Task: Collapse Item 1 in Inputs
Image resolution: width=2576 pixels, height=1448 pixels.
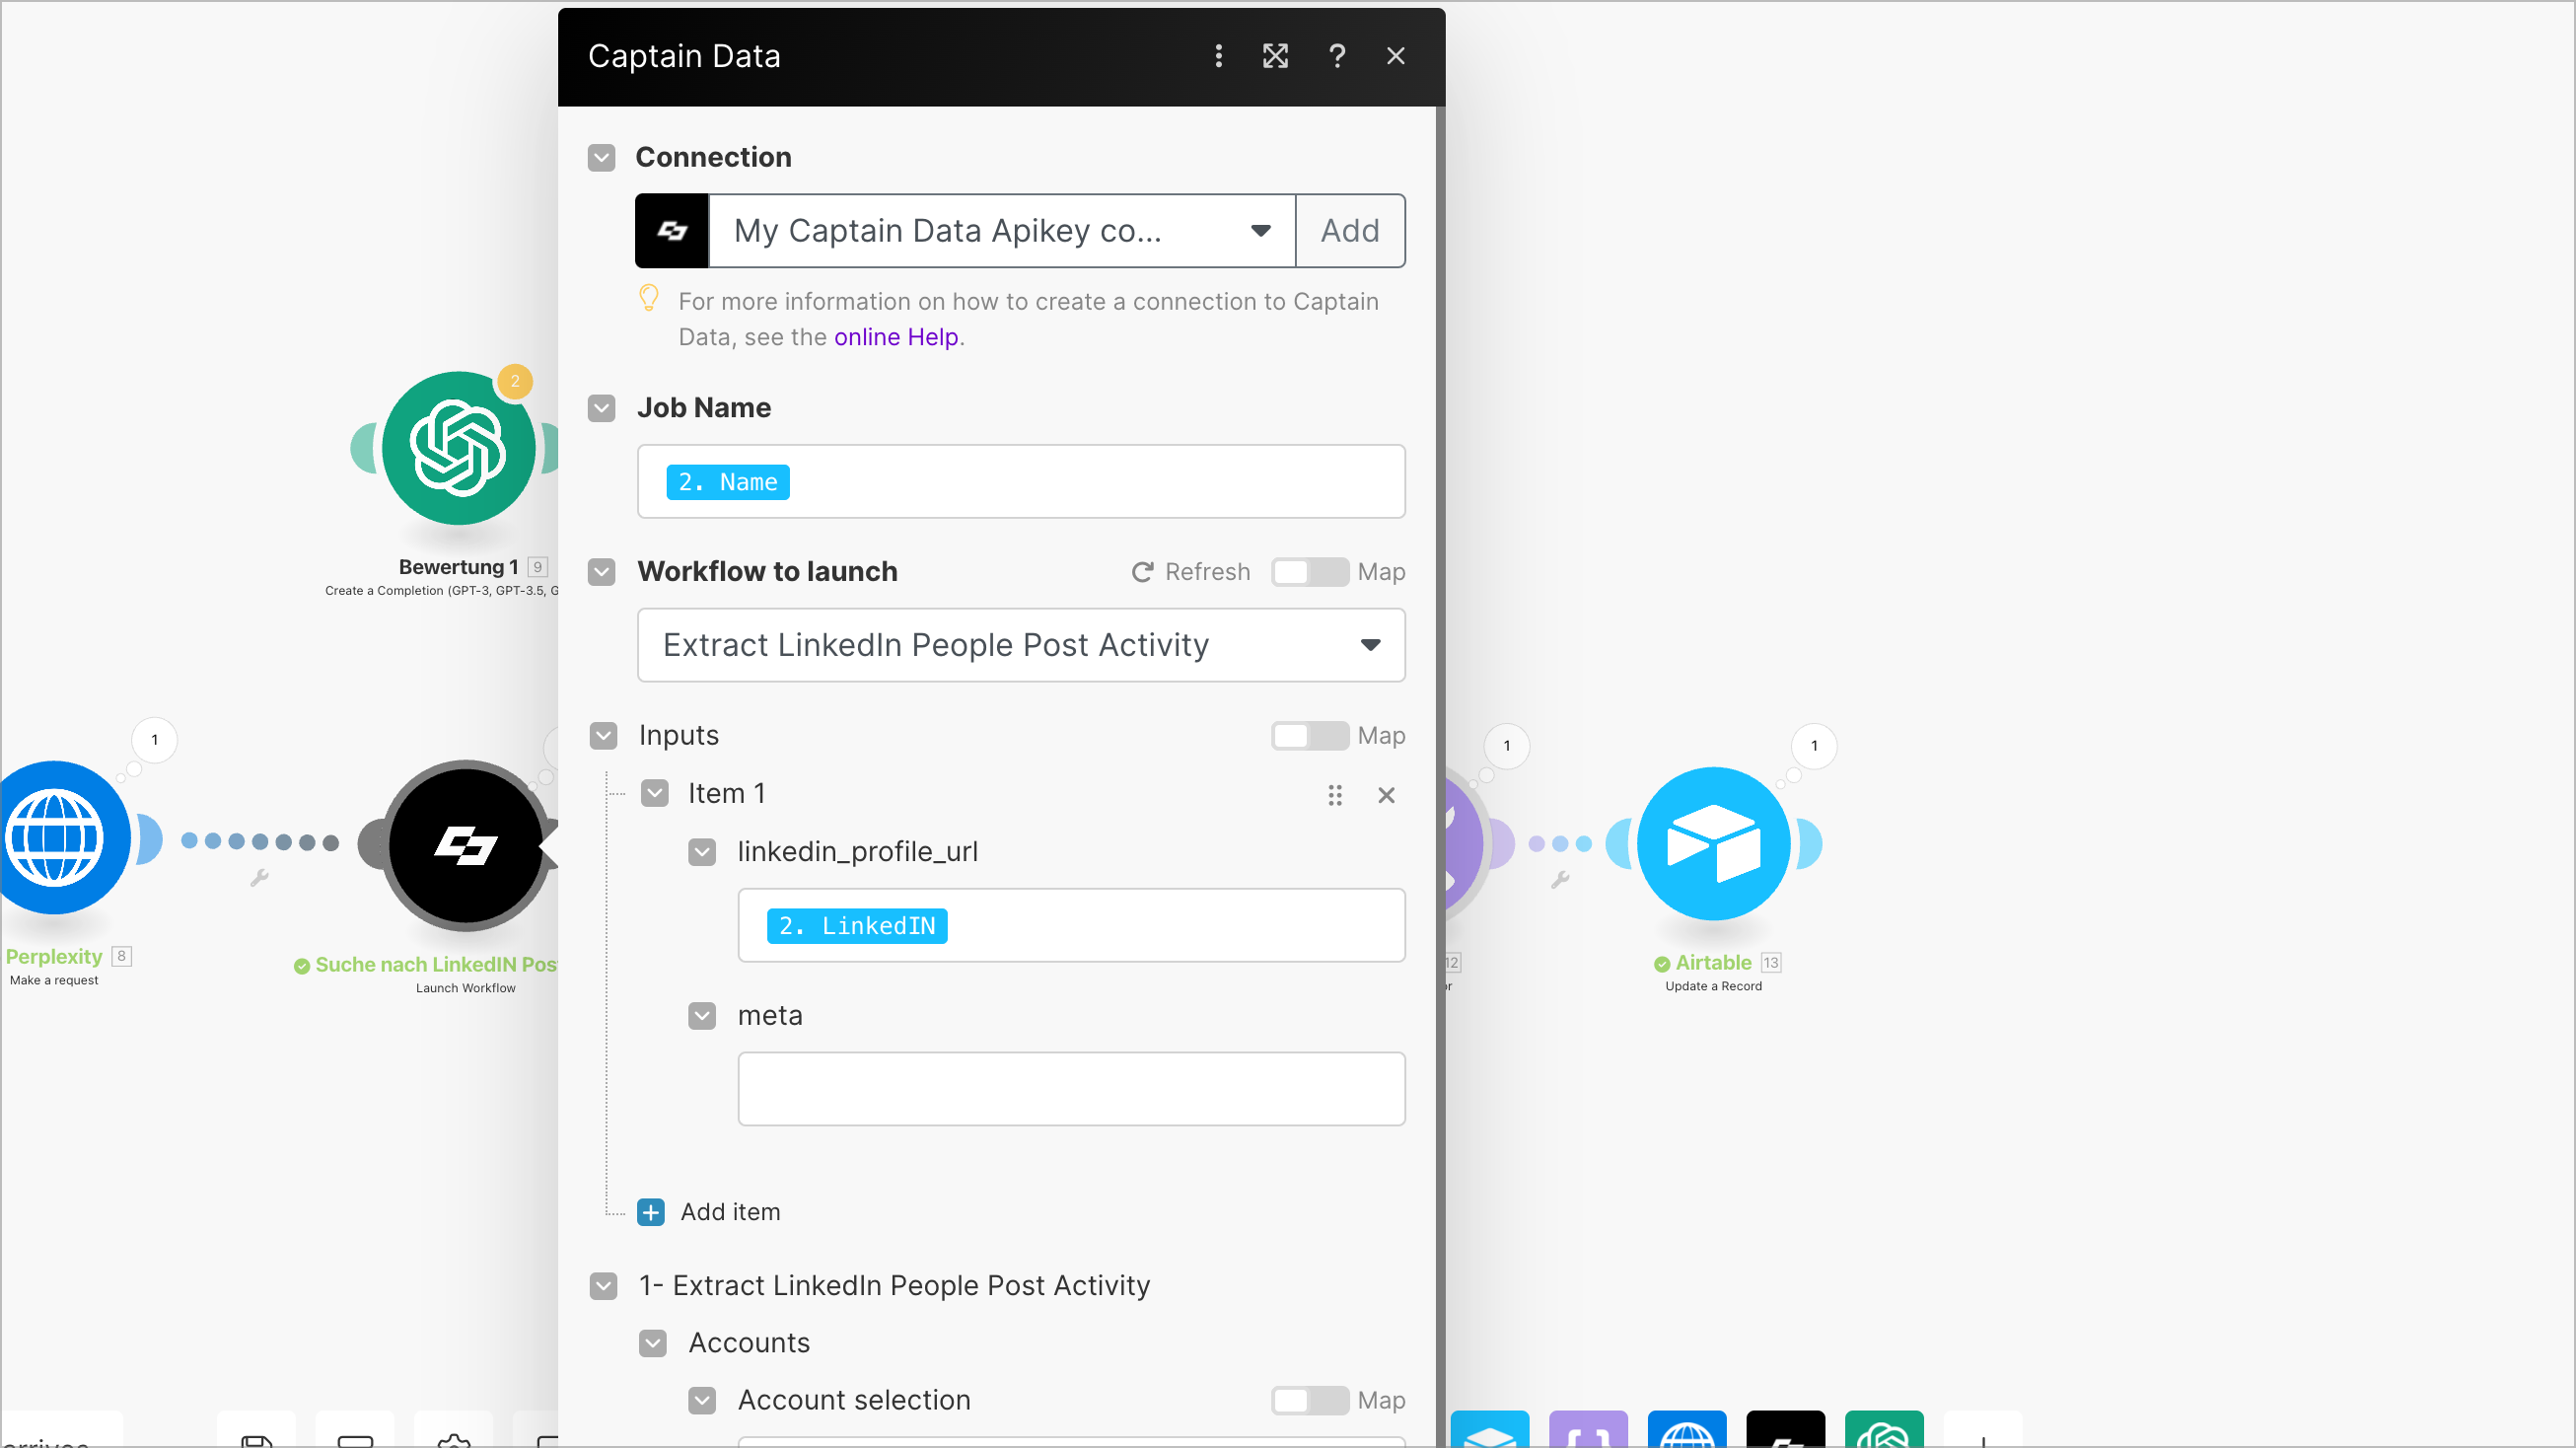Action: point(655,794)
